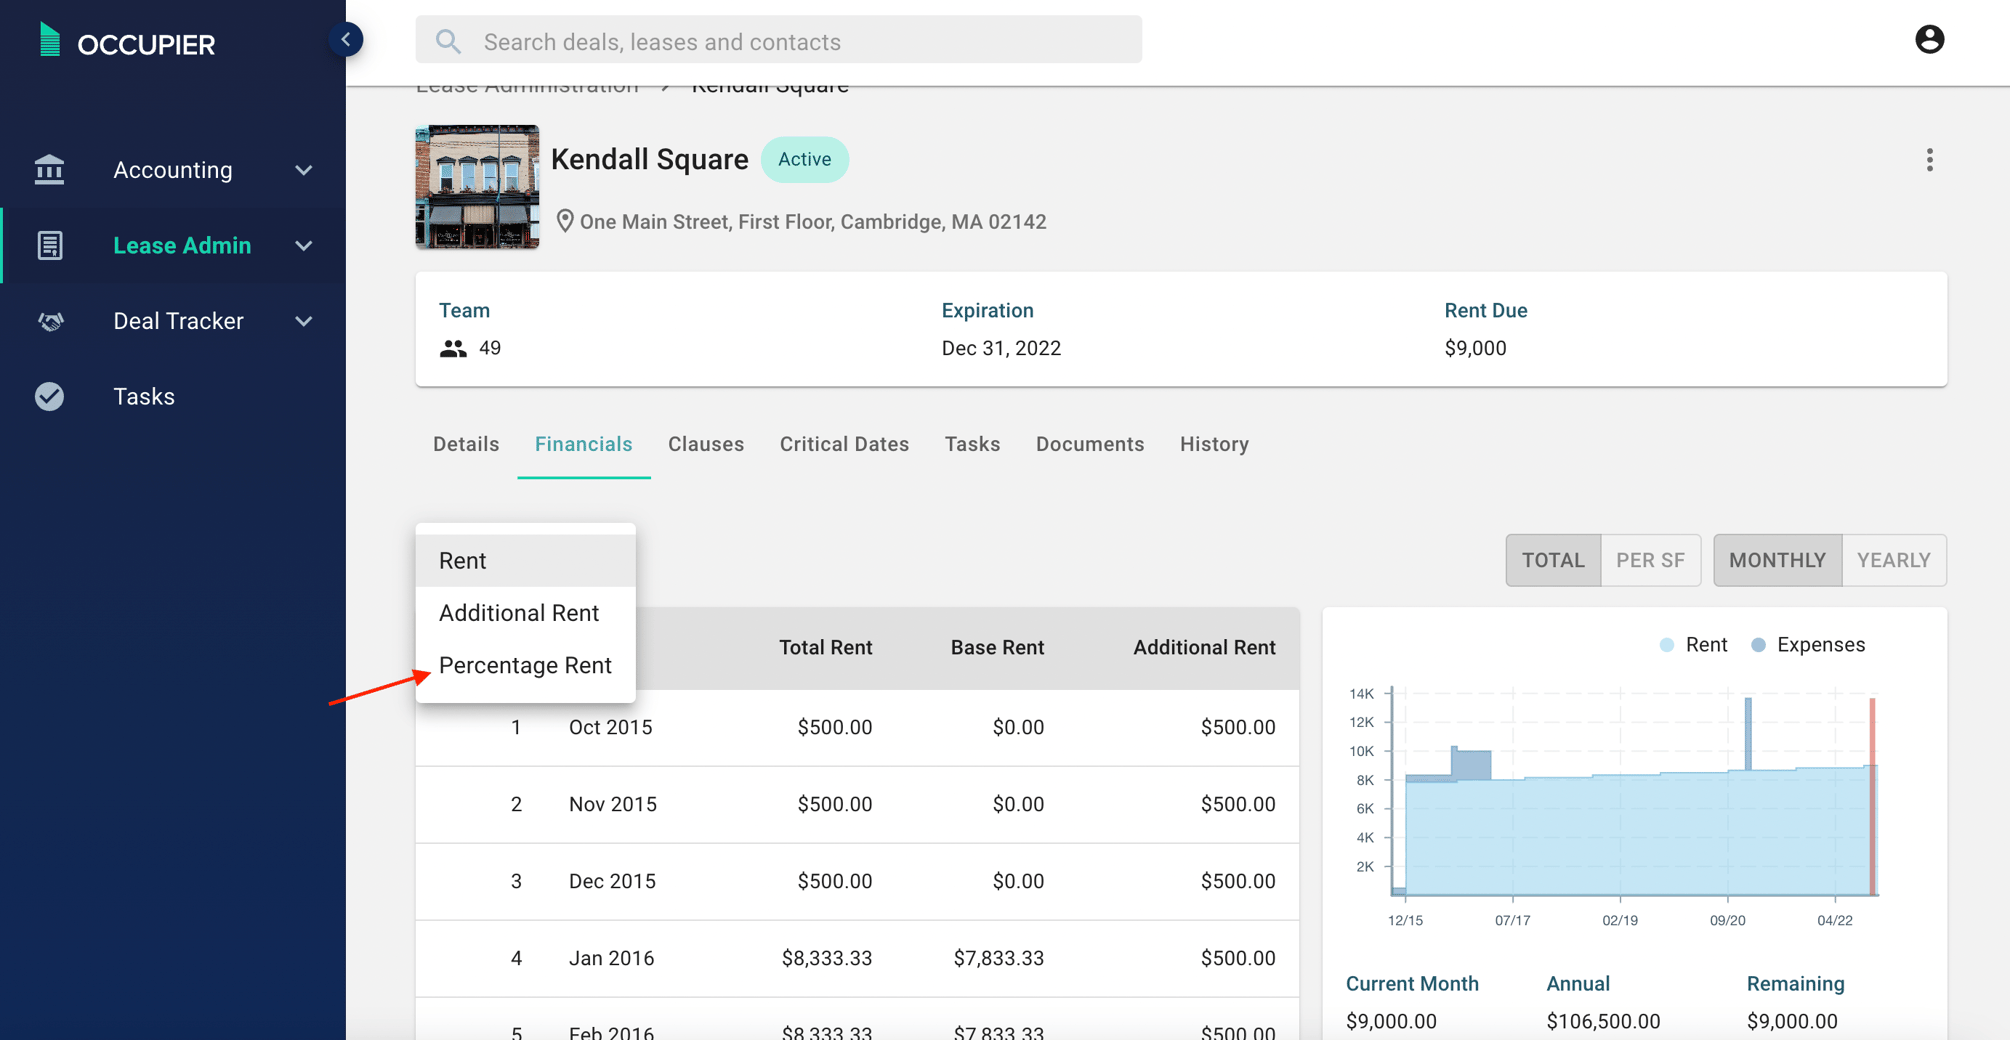Expand the Deal Tracker menu chevron
Screen dimensions: 2010x1040
click(304, 321)
